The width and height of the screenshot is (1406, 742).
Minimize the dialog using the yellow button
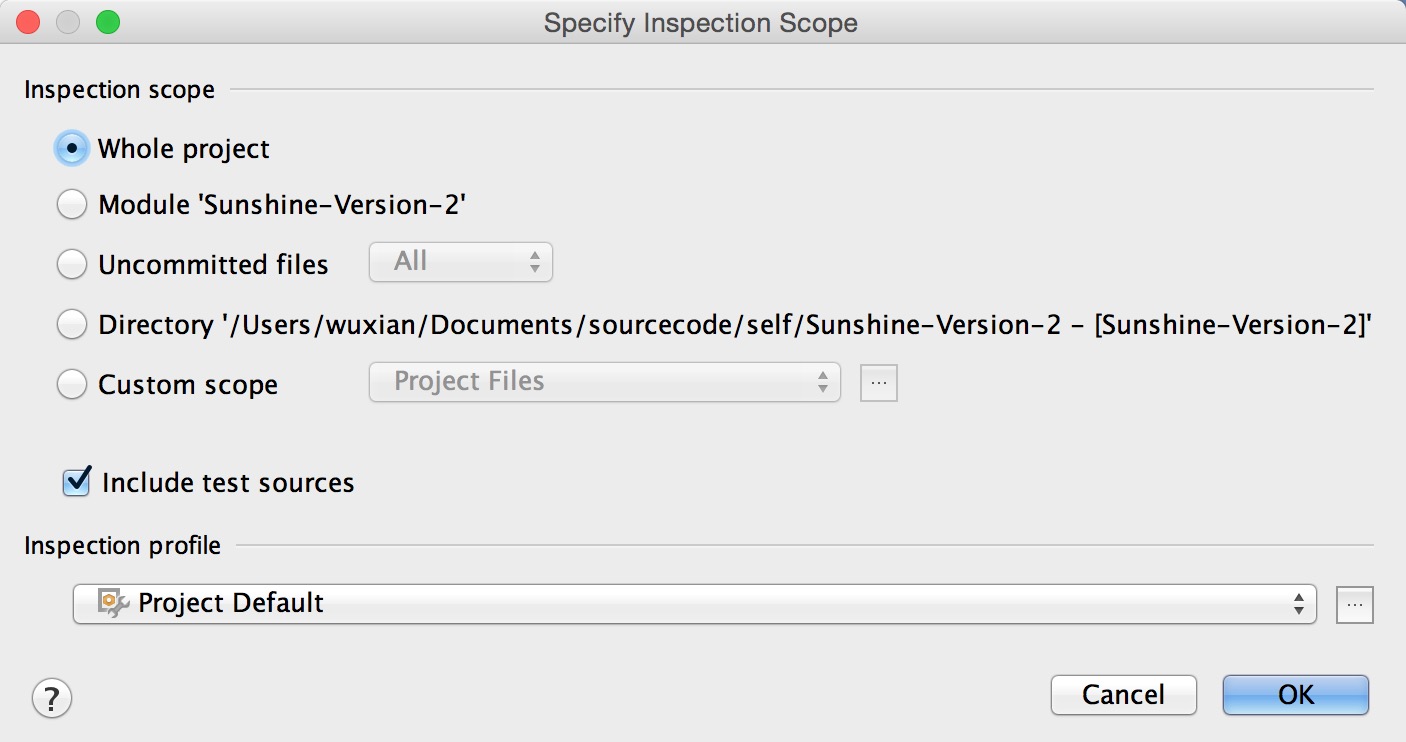[68, 22]
